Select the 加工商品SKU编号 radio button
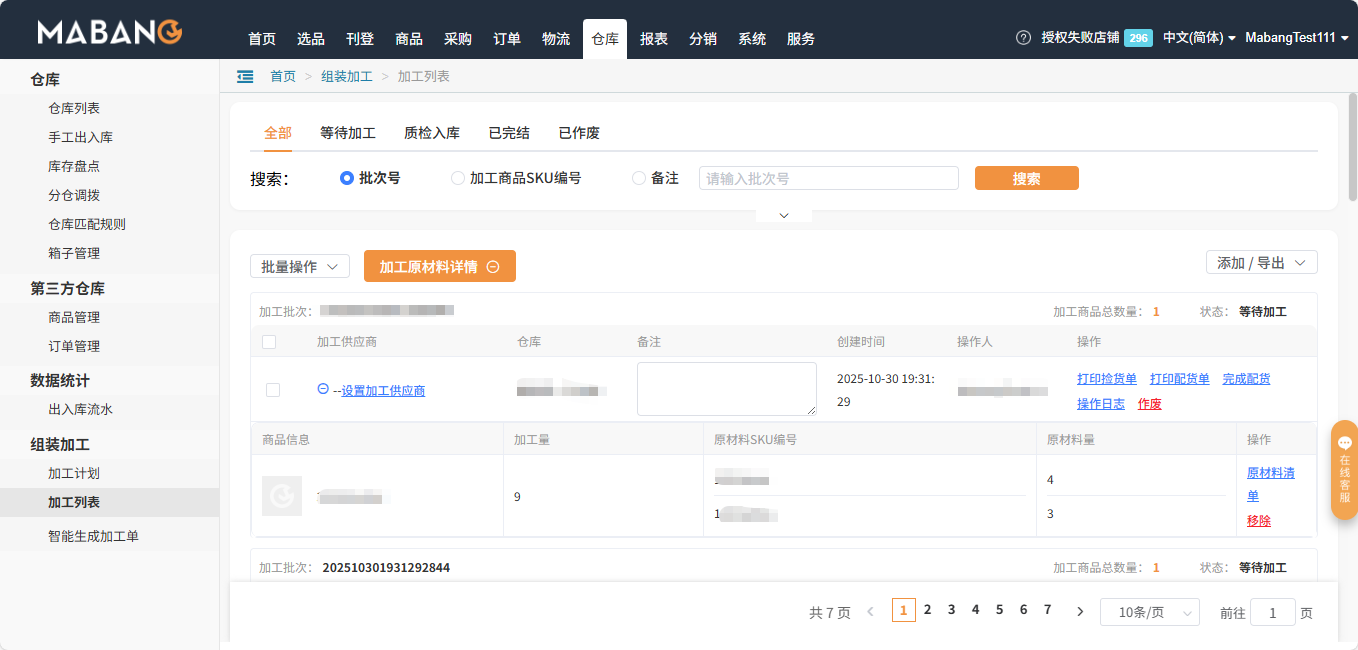This screenshot has width=1358, height=650. coord(457,178)
